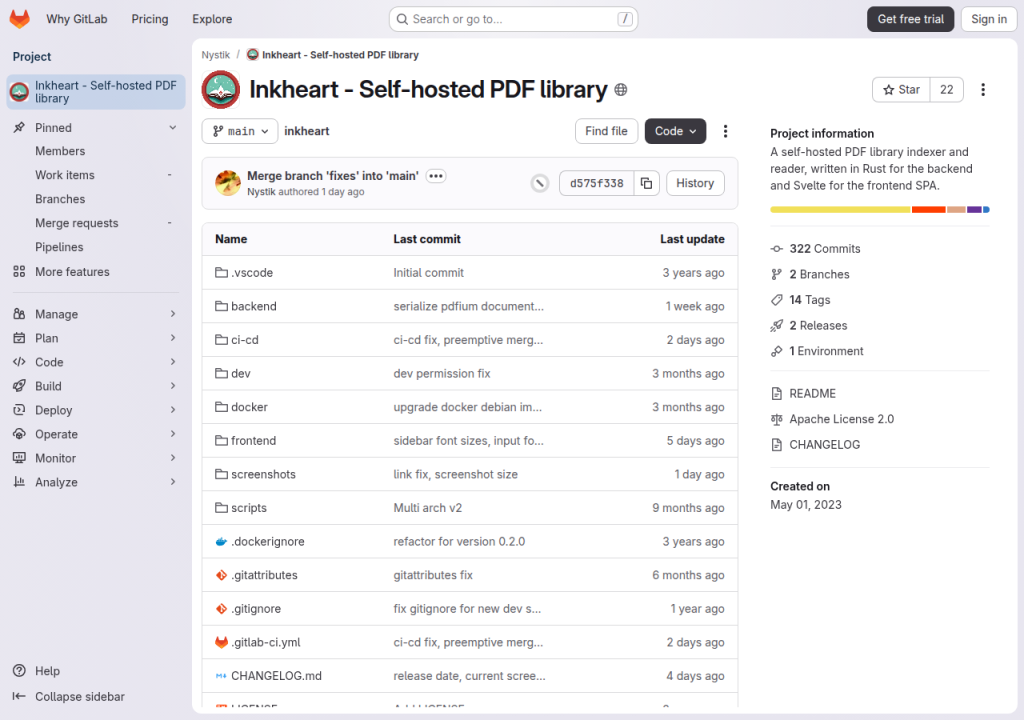Go to Nystik in the breadcrumb
The height and width of the screenshot is (720, 1024).
(216, 55)
